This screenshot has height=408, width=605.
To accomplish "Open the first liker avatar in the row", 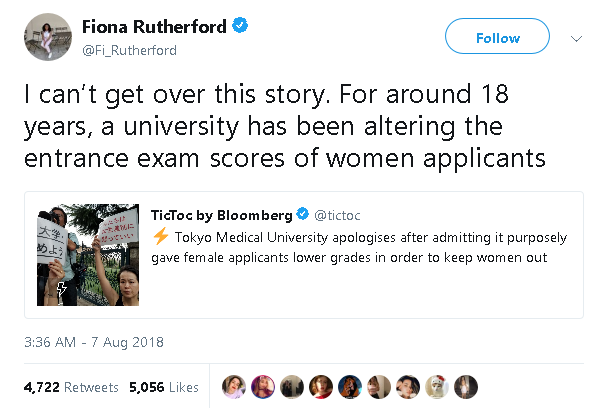I will click(235, 387).
